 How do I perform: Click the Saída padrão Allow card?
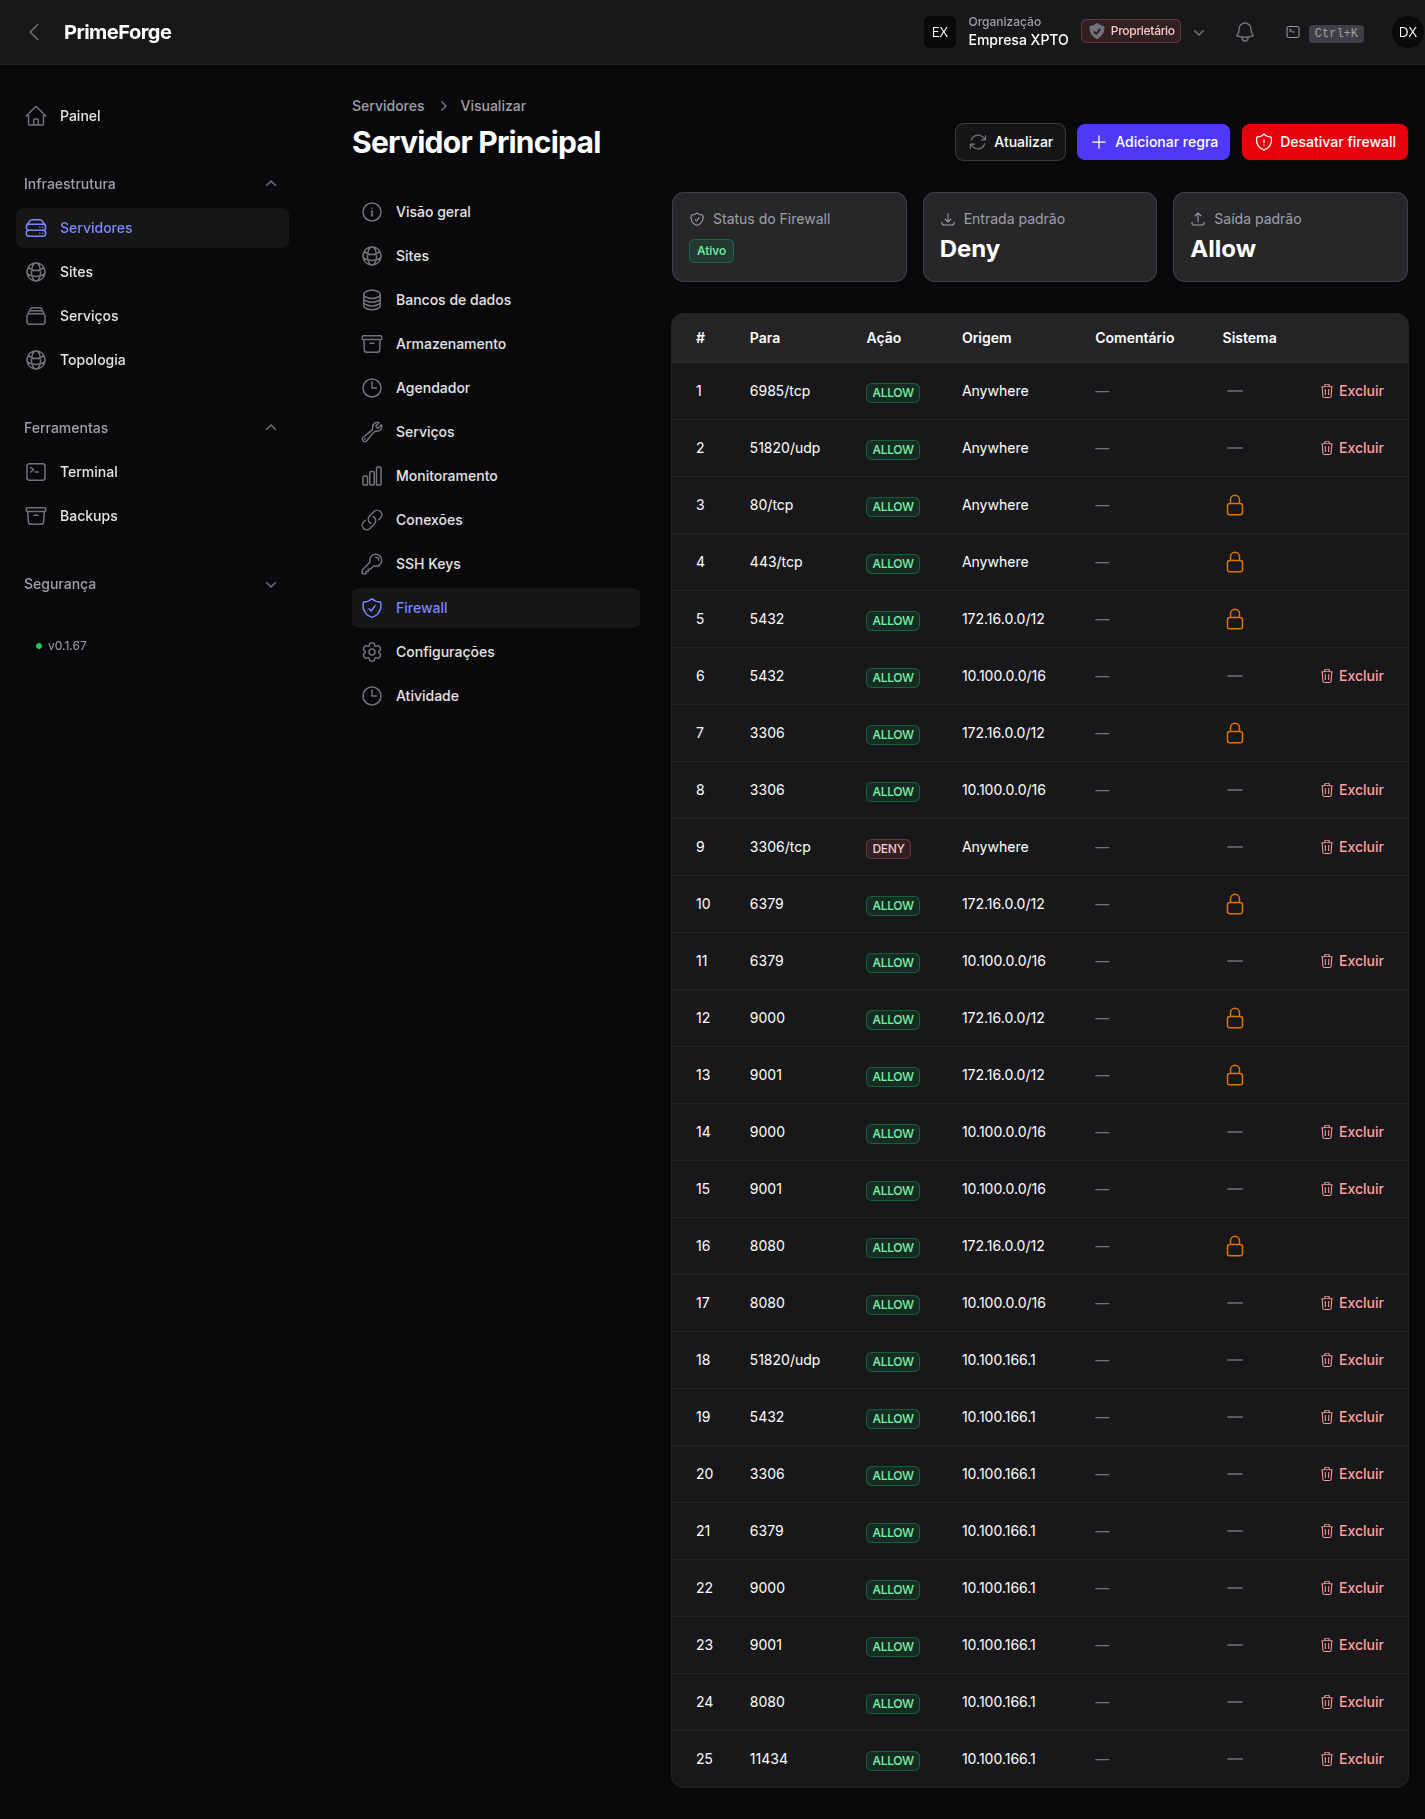(x=1290, y=237)
